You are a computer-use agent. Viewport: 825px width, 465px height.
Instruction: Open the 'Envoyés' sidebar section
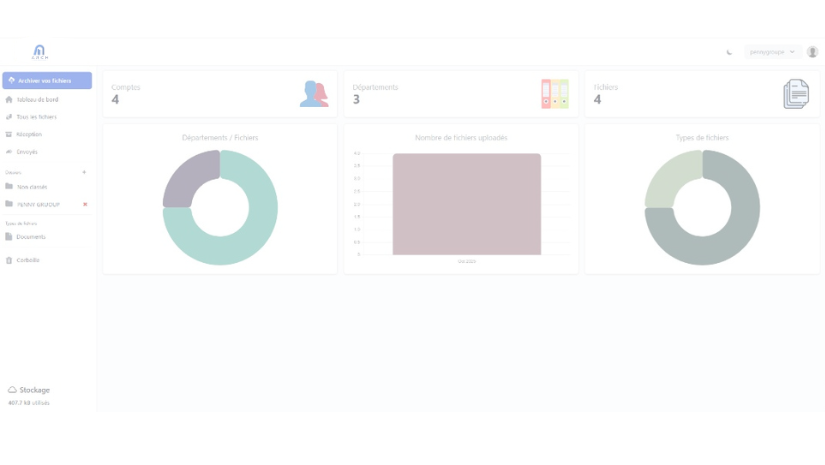[22, 151]
